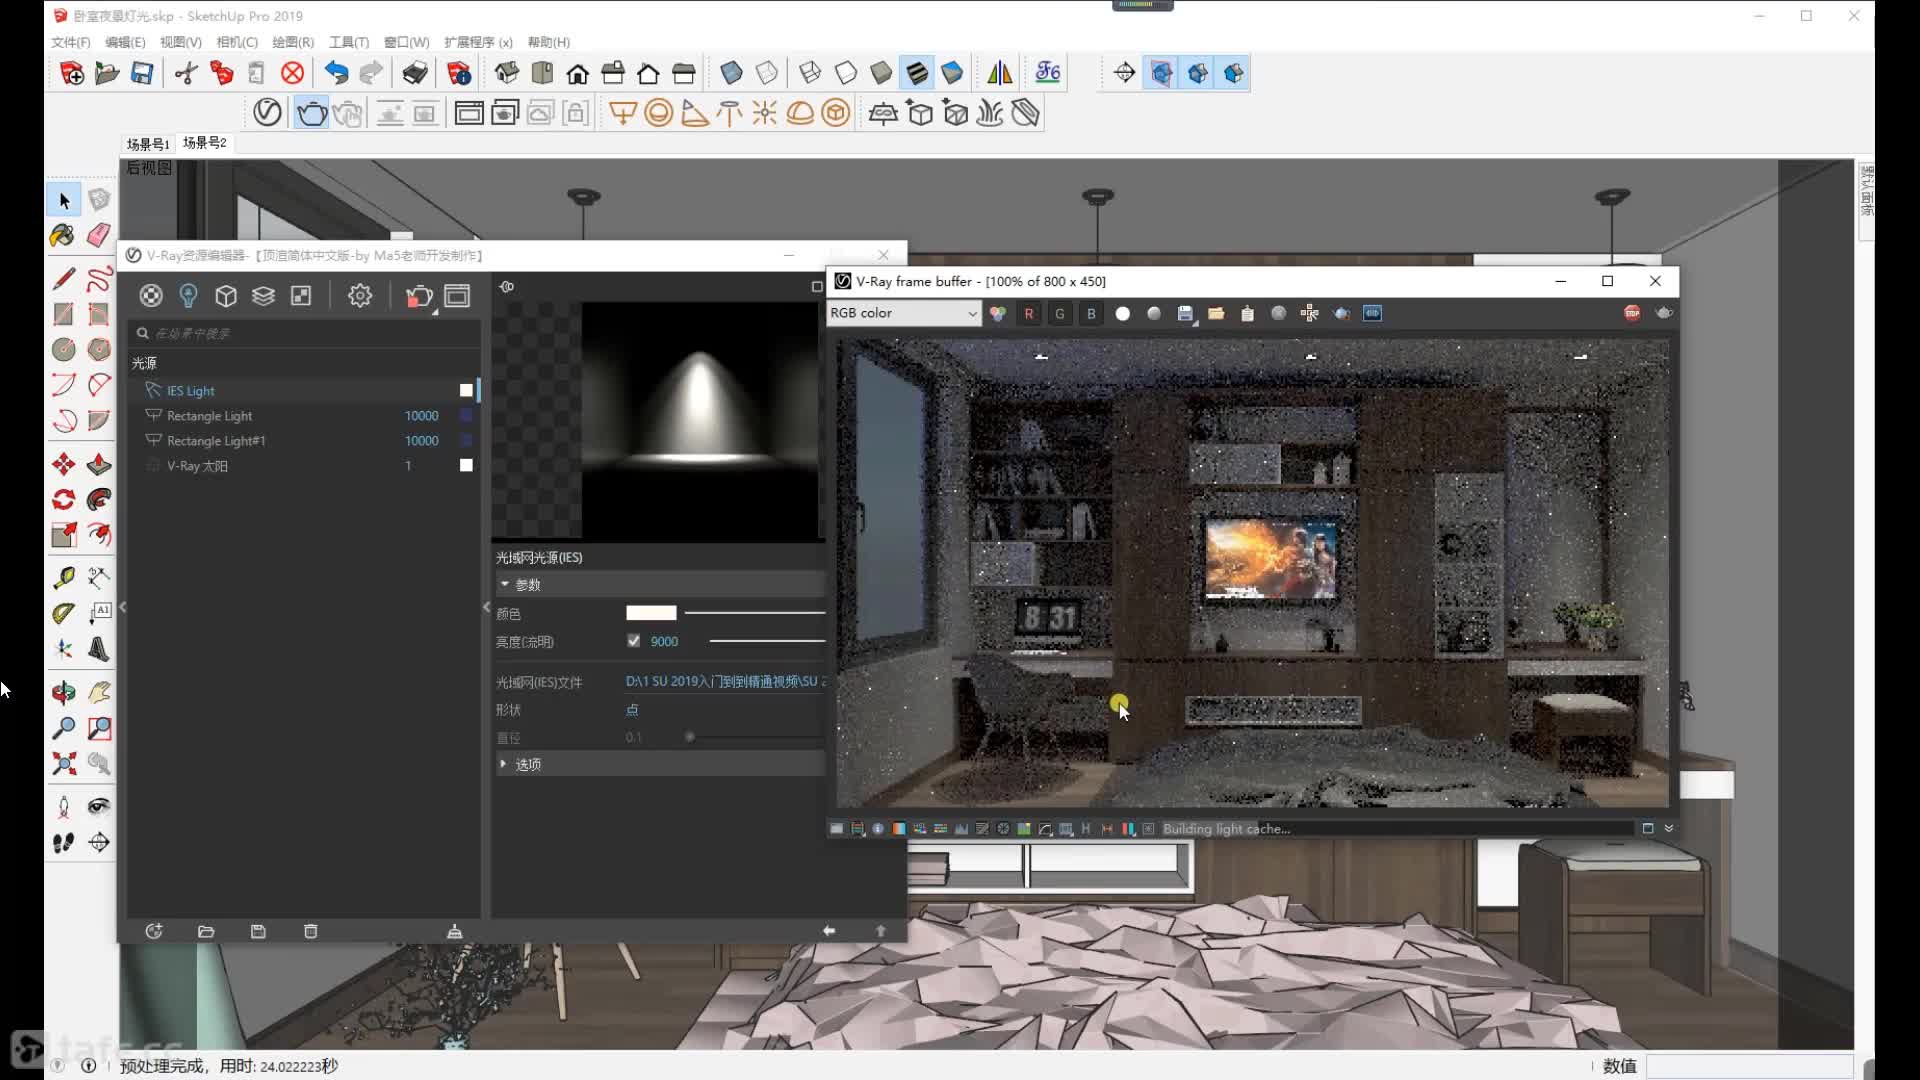Open V-Ray render settings gear
This screenshot has width=1920, height=1080.
(x=360, y=296)
